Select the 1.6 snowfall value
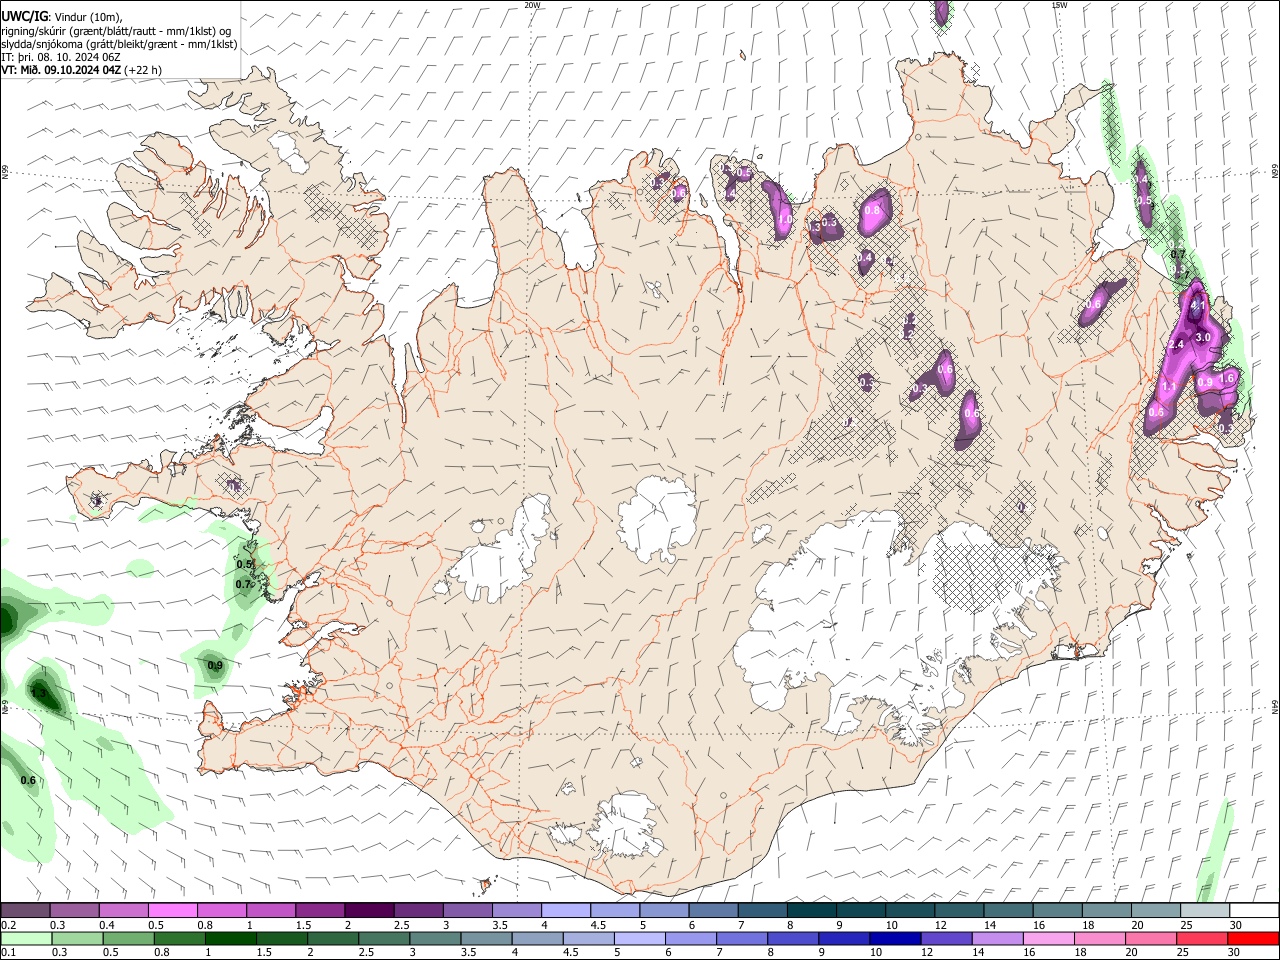 (1229, 377)
